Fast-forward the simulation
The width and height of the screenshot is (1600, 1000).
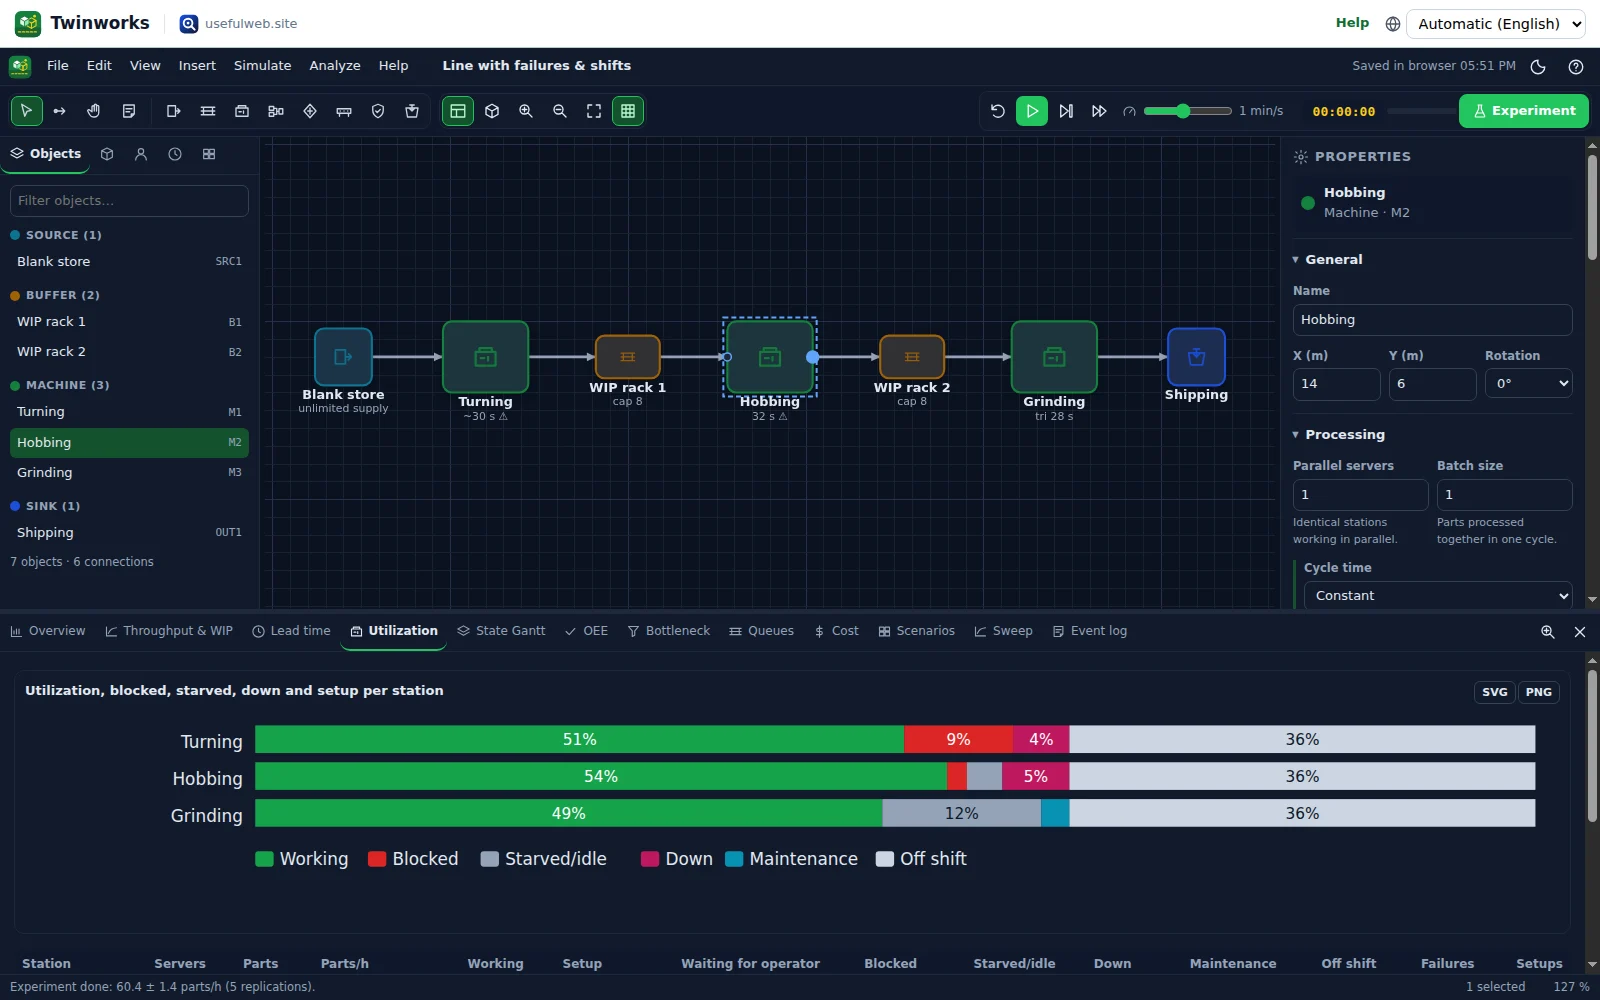[x=1100, y=111]
